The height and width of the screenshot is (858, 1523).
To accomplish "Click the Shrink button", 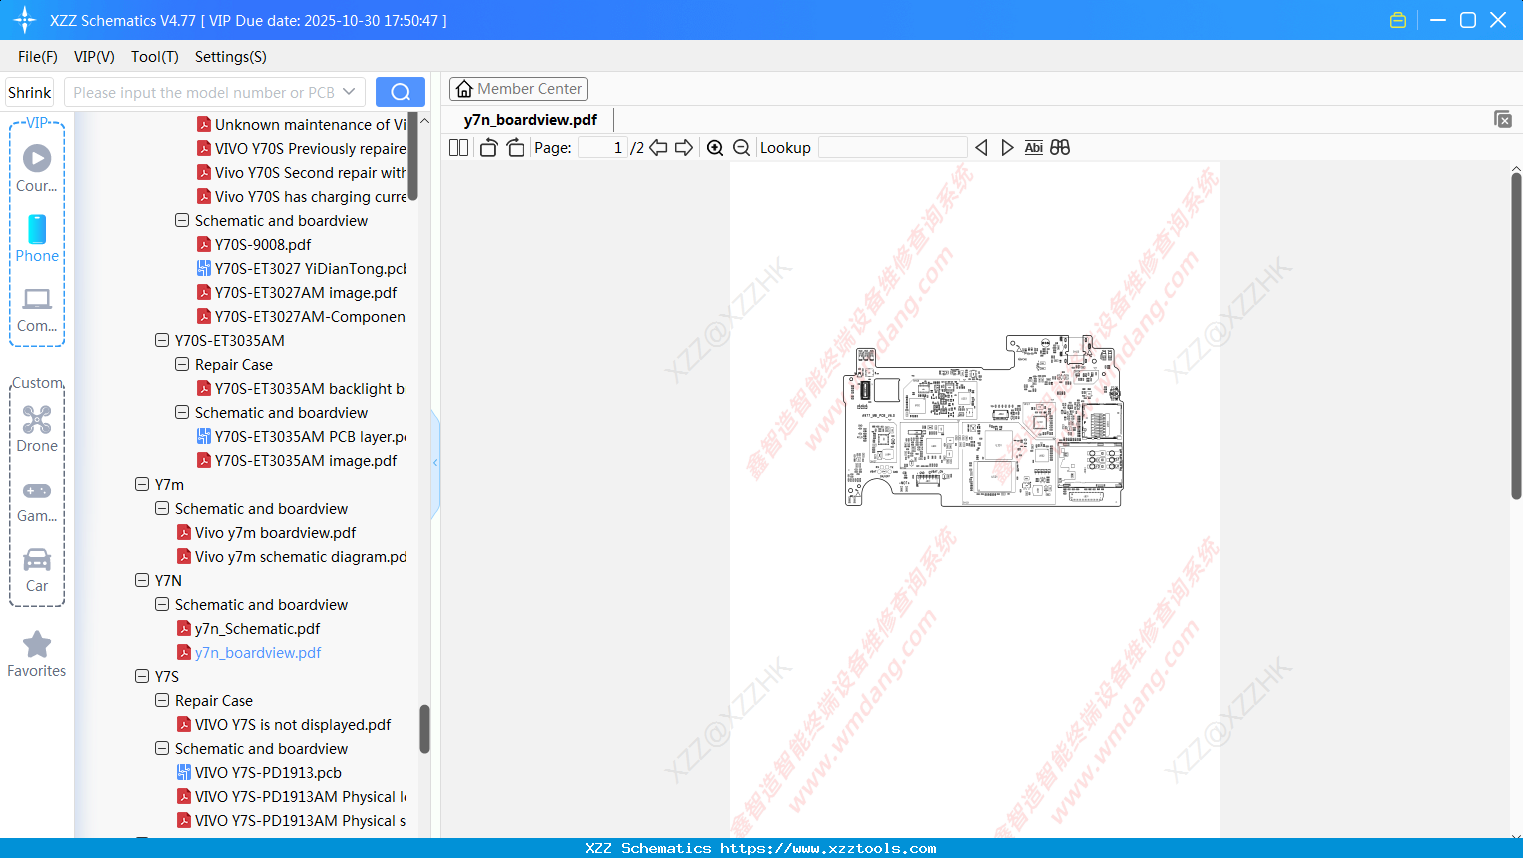I will pos(30,92).
